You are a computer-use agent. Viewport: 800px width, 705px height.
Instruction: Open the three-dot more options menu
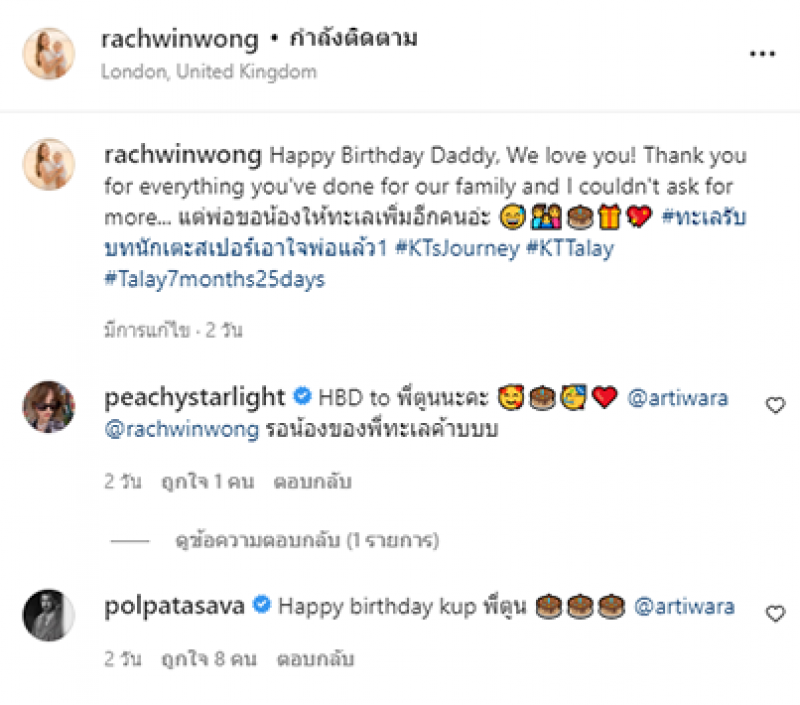pos(762,54)
